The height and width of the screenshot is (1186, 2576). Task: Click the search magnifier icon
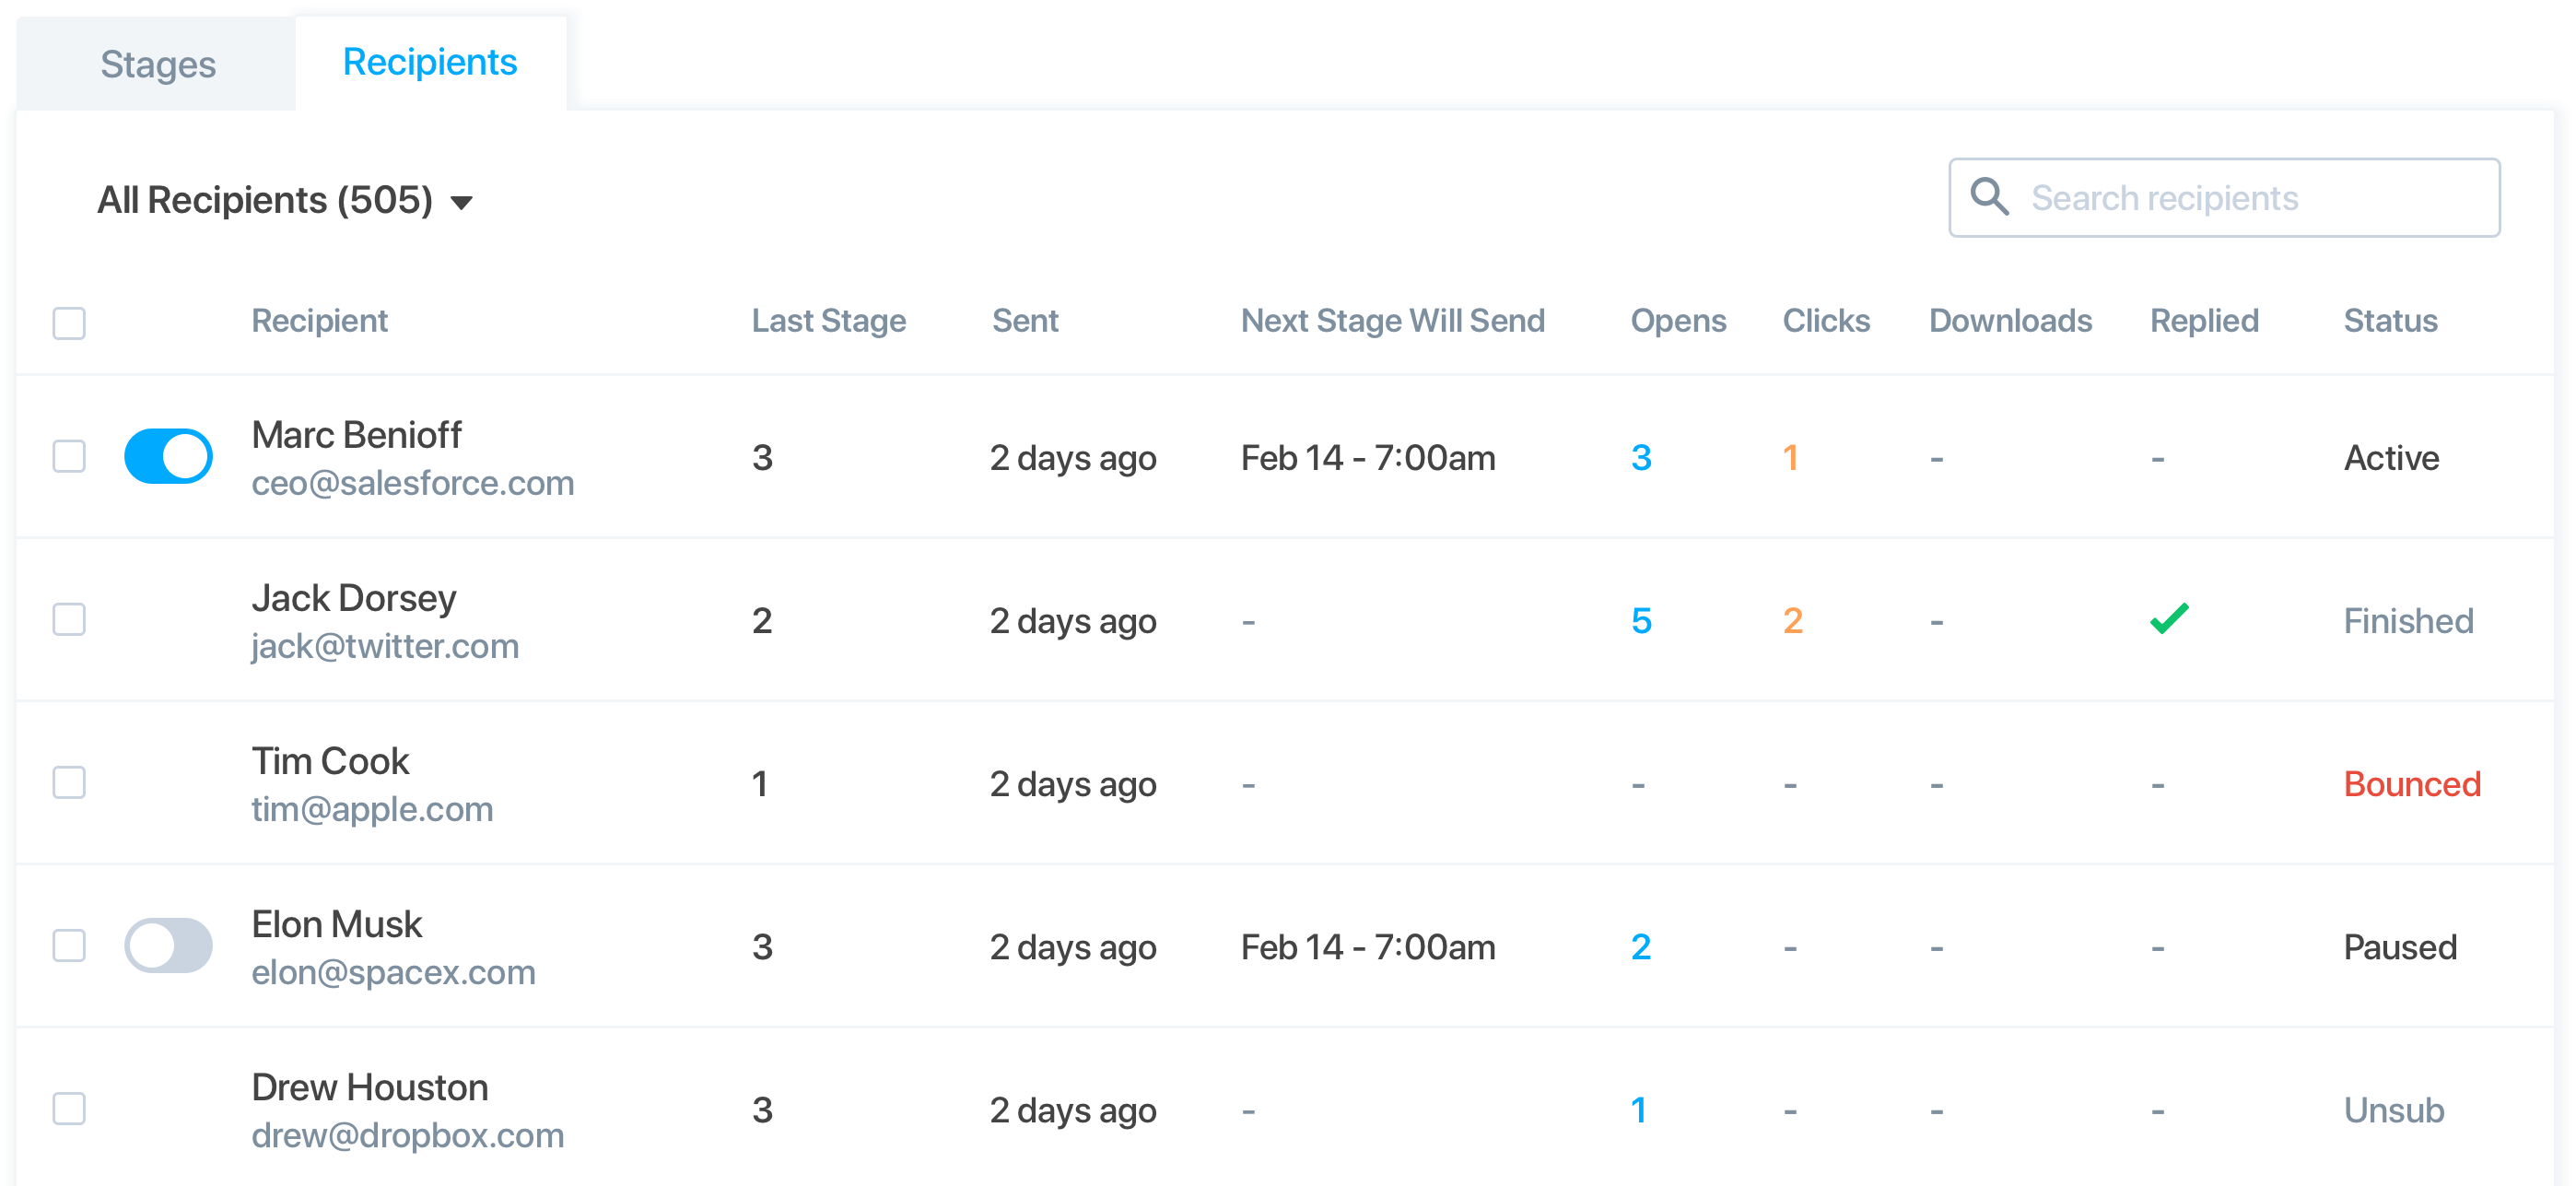click(x=1988, y=197)
